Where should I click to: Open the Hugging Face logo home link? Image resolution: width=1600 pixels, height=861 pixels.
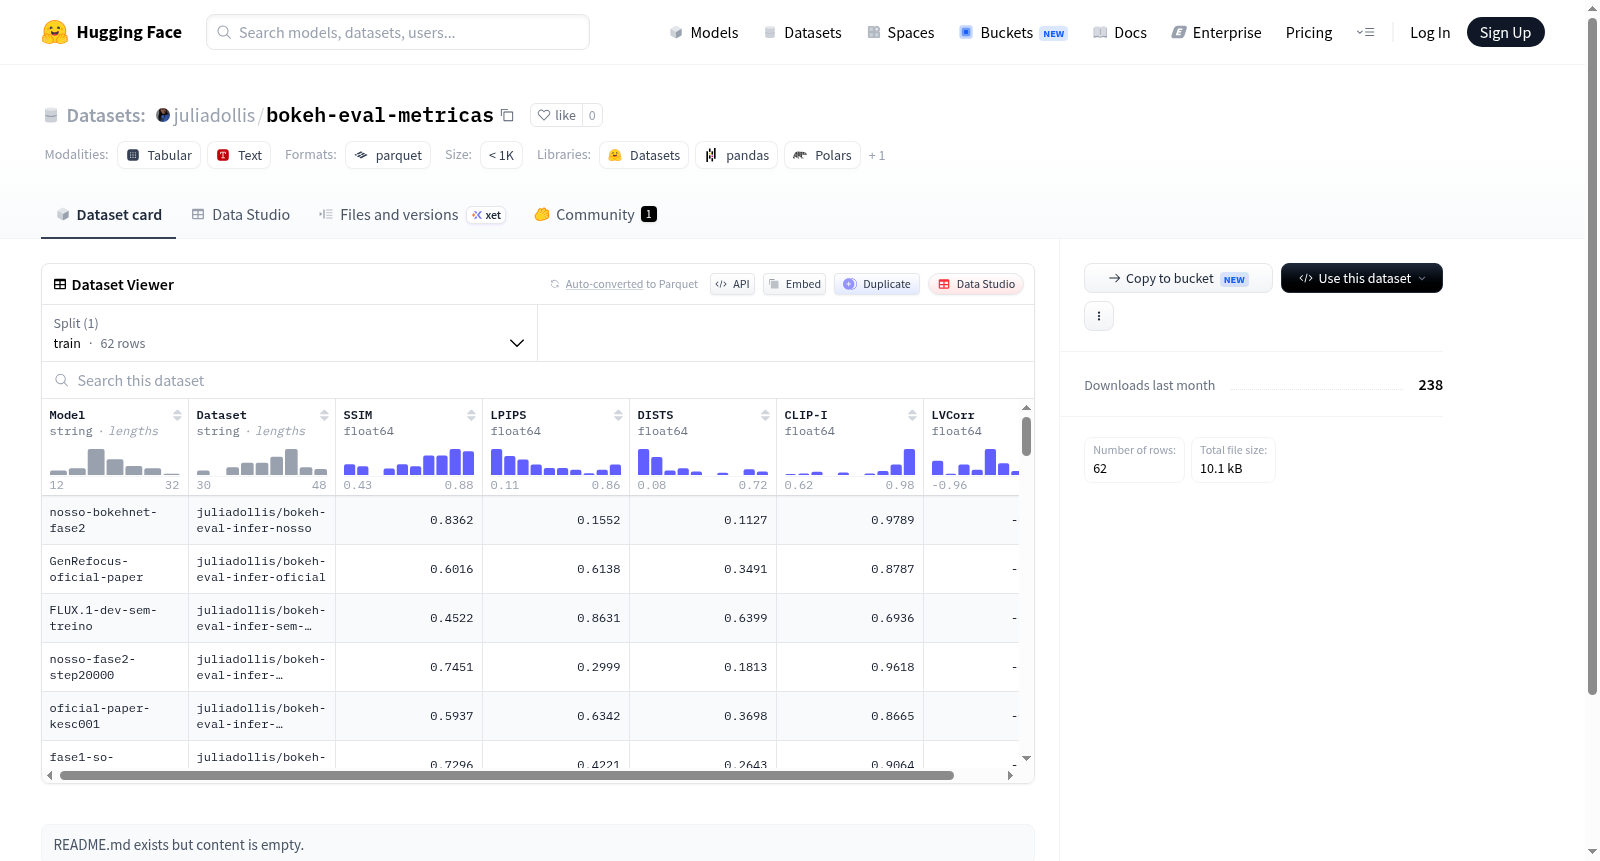[112, 32]
